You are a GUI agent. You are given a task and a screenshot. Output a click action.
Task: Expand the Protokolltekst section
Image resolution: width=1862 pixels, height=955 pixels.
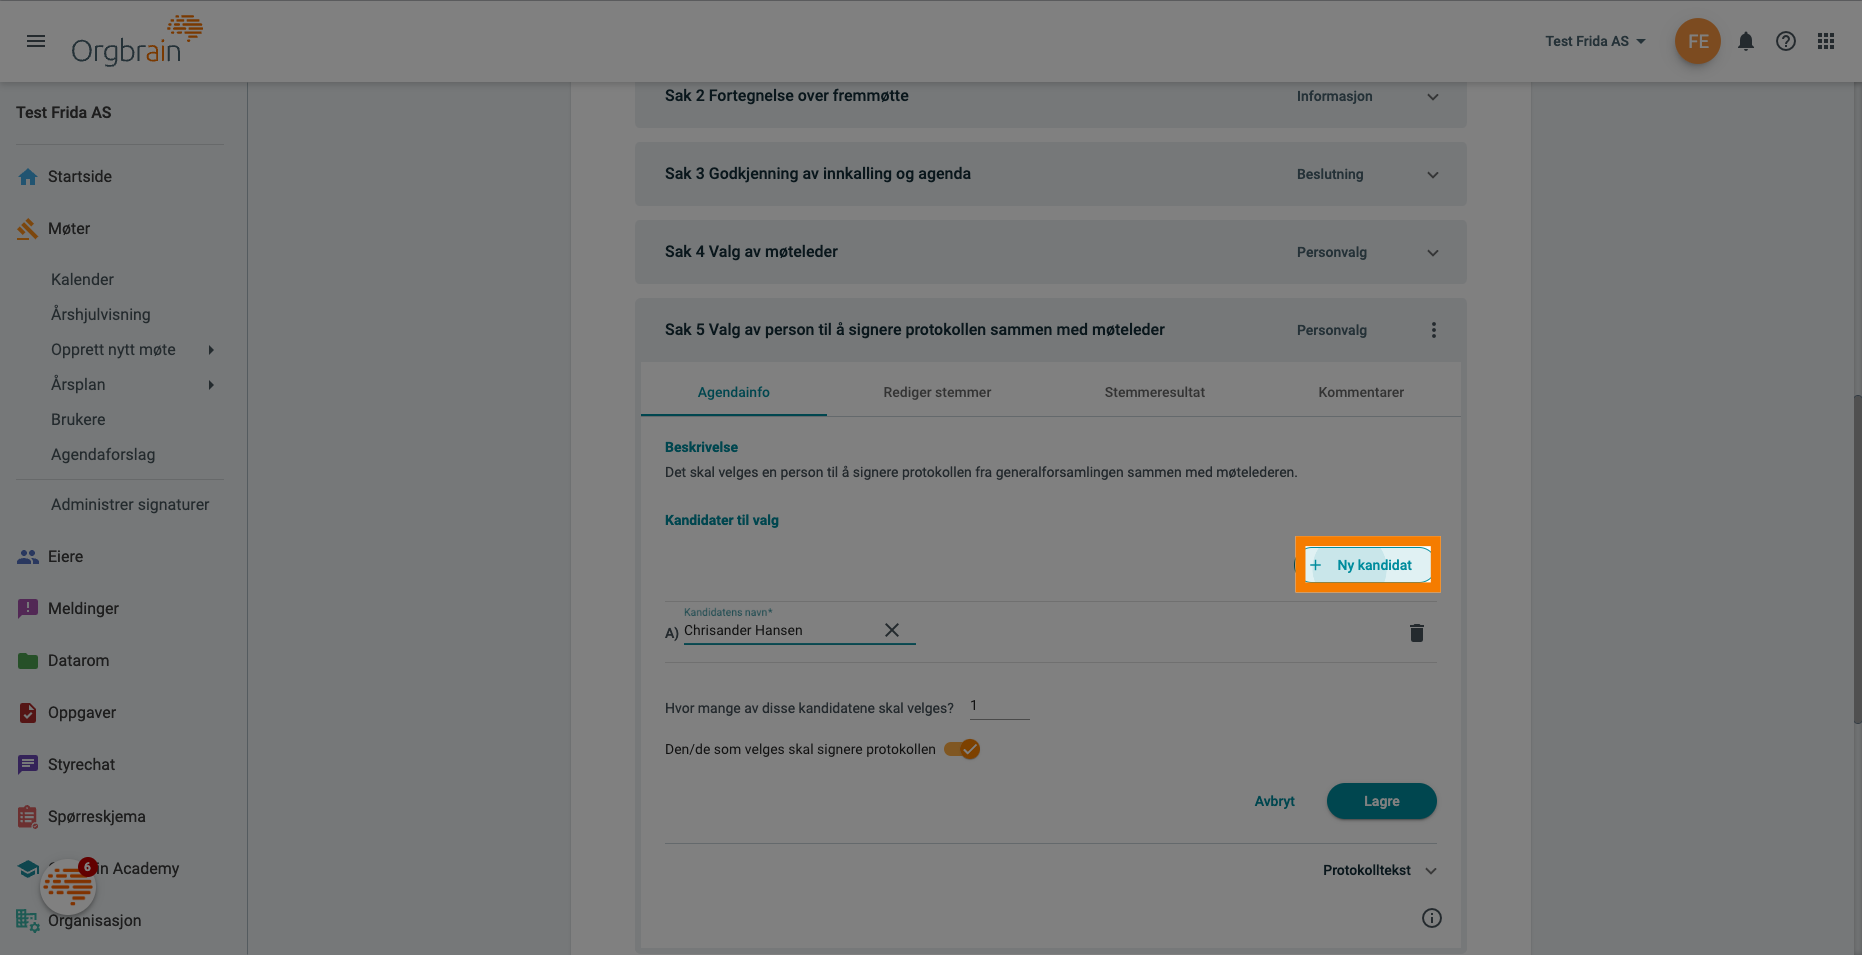point(1379,870)
